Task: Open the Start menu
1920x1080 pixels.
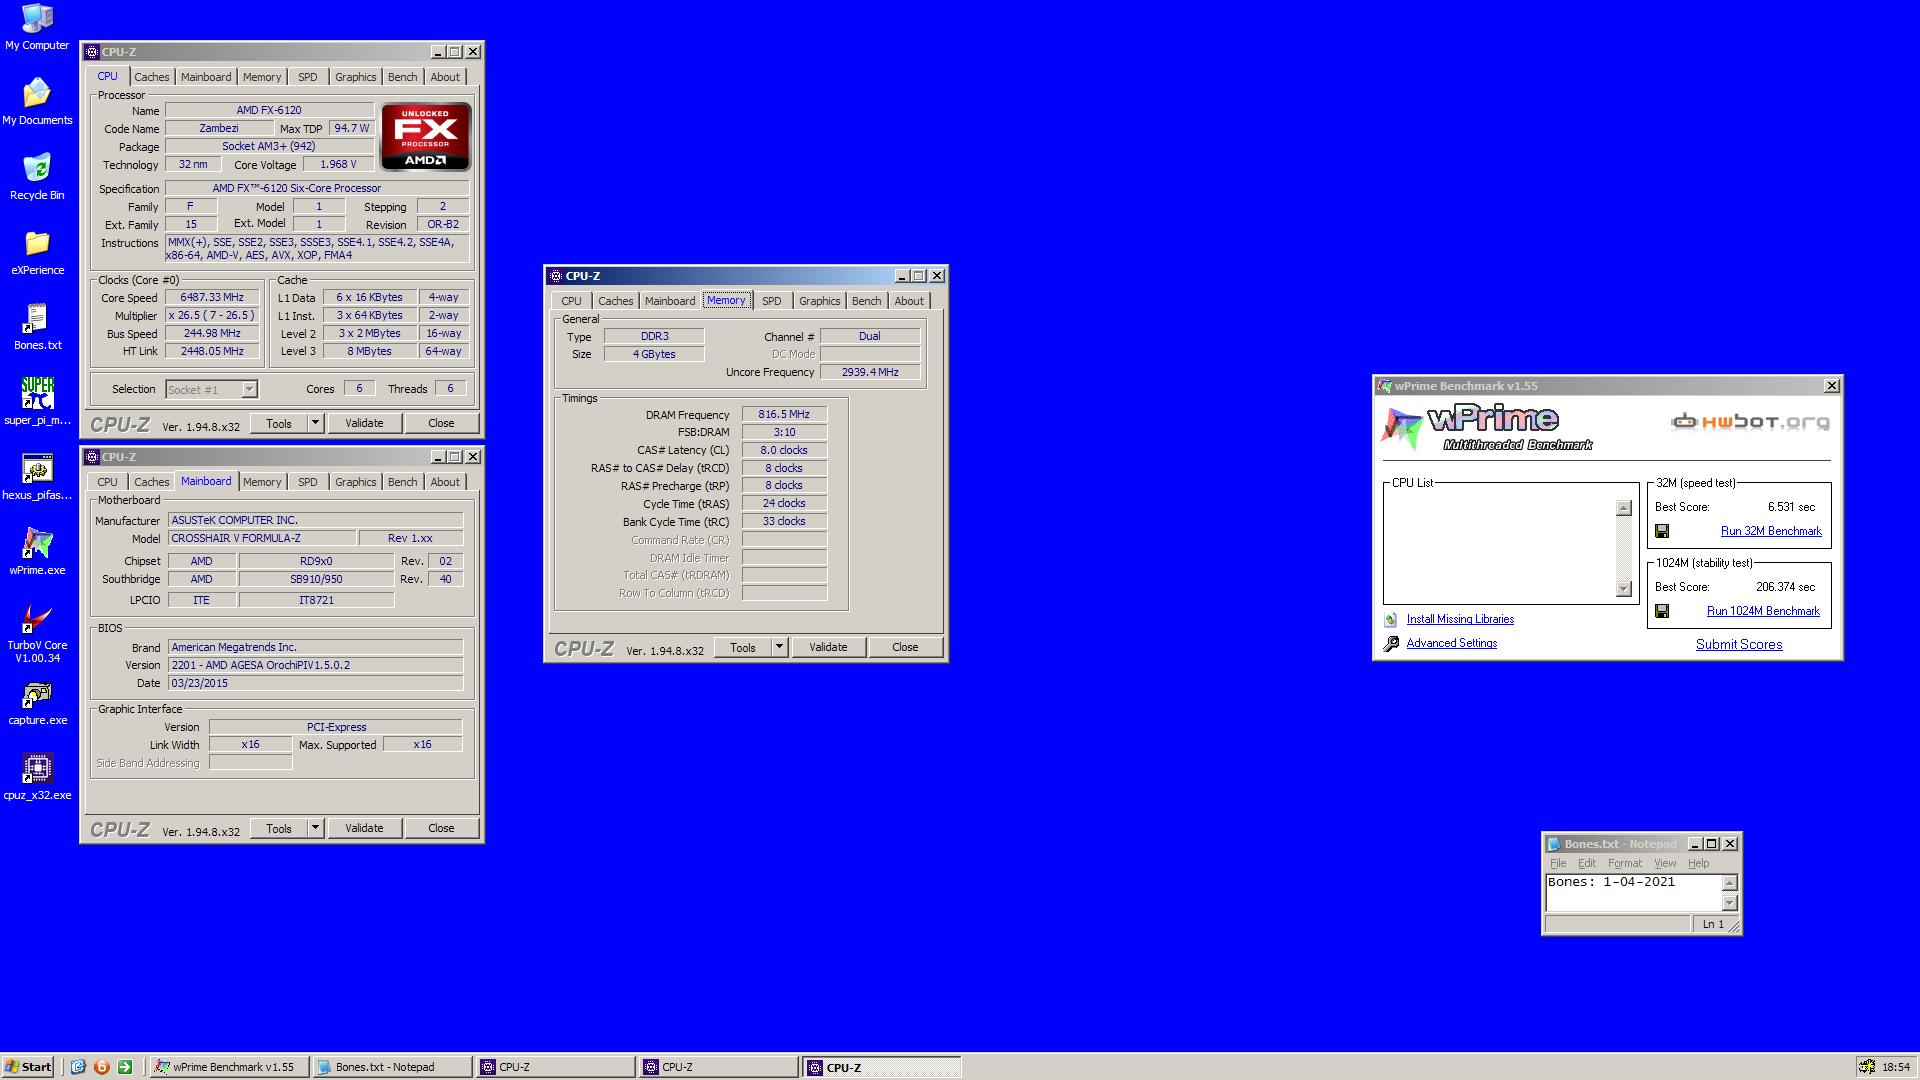Action: (x=28, y=1067)
